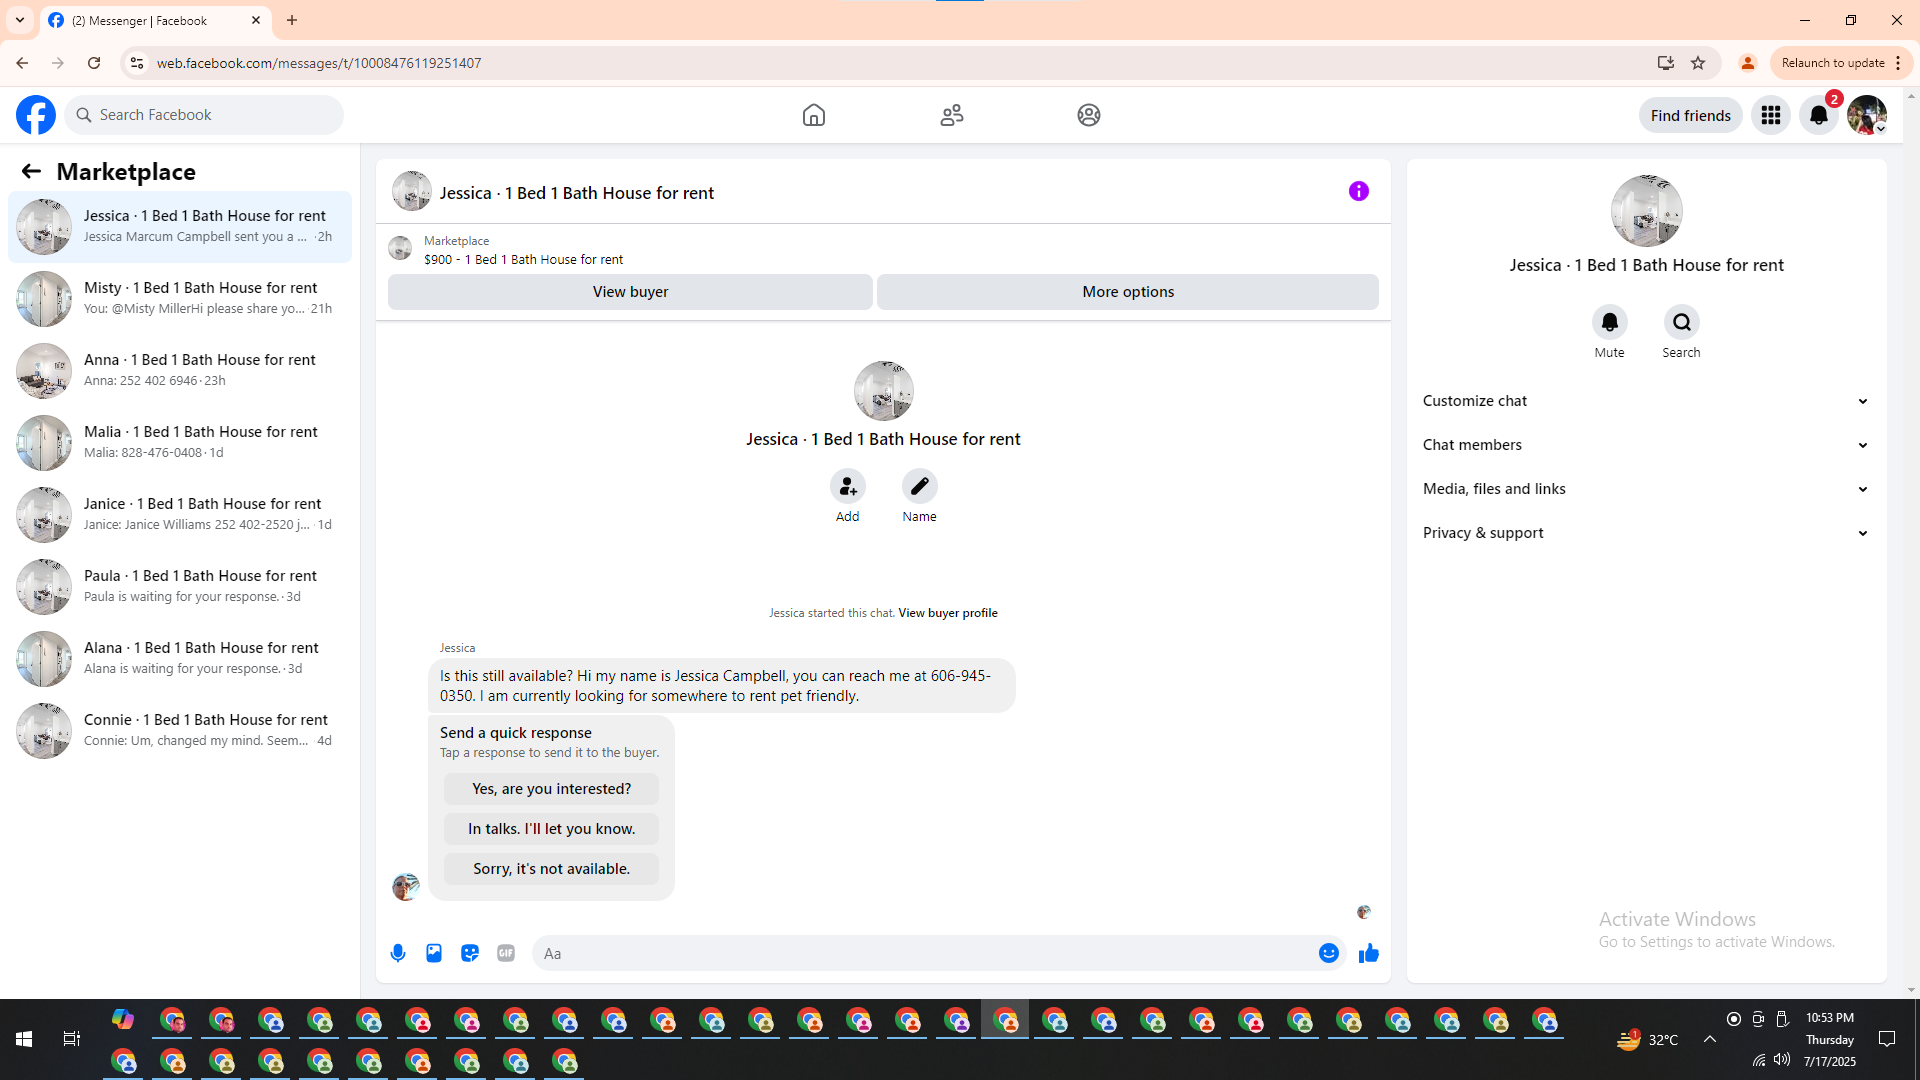Install app icon in address bar
This screenshot has height=1080, width=1920.
1666,63
